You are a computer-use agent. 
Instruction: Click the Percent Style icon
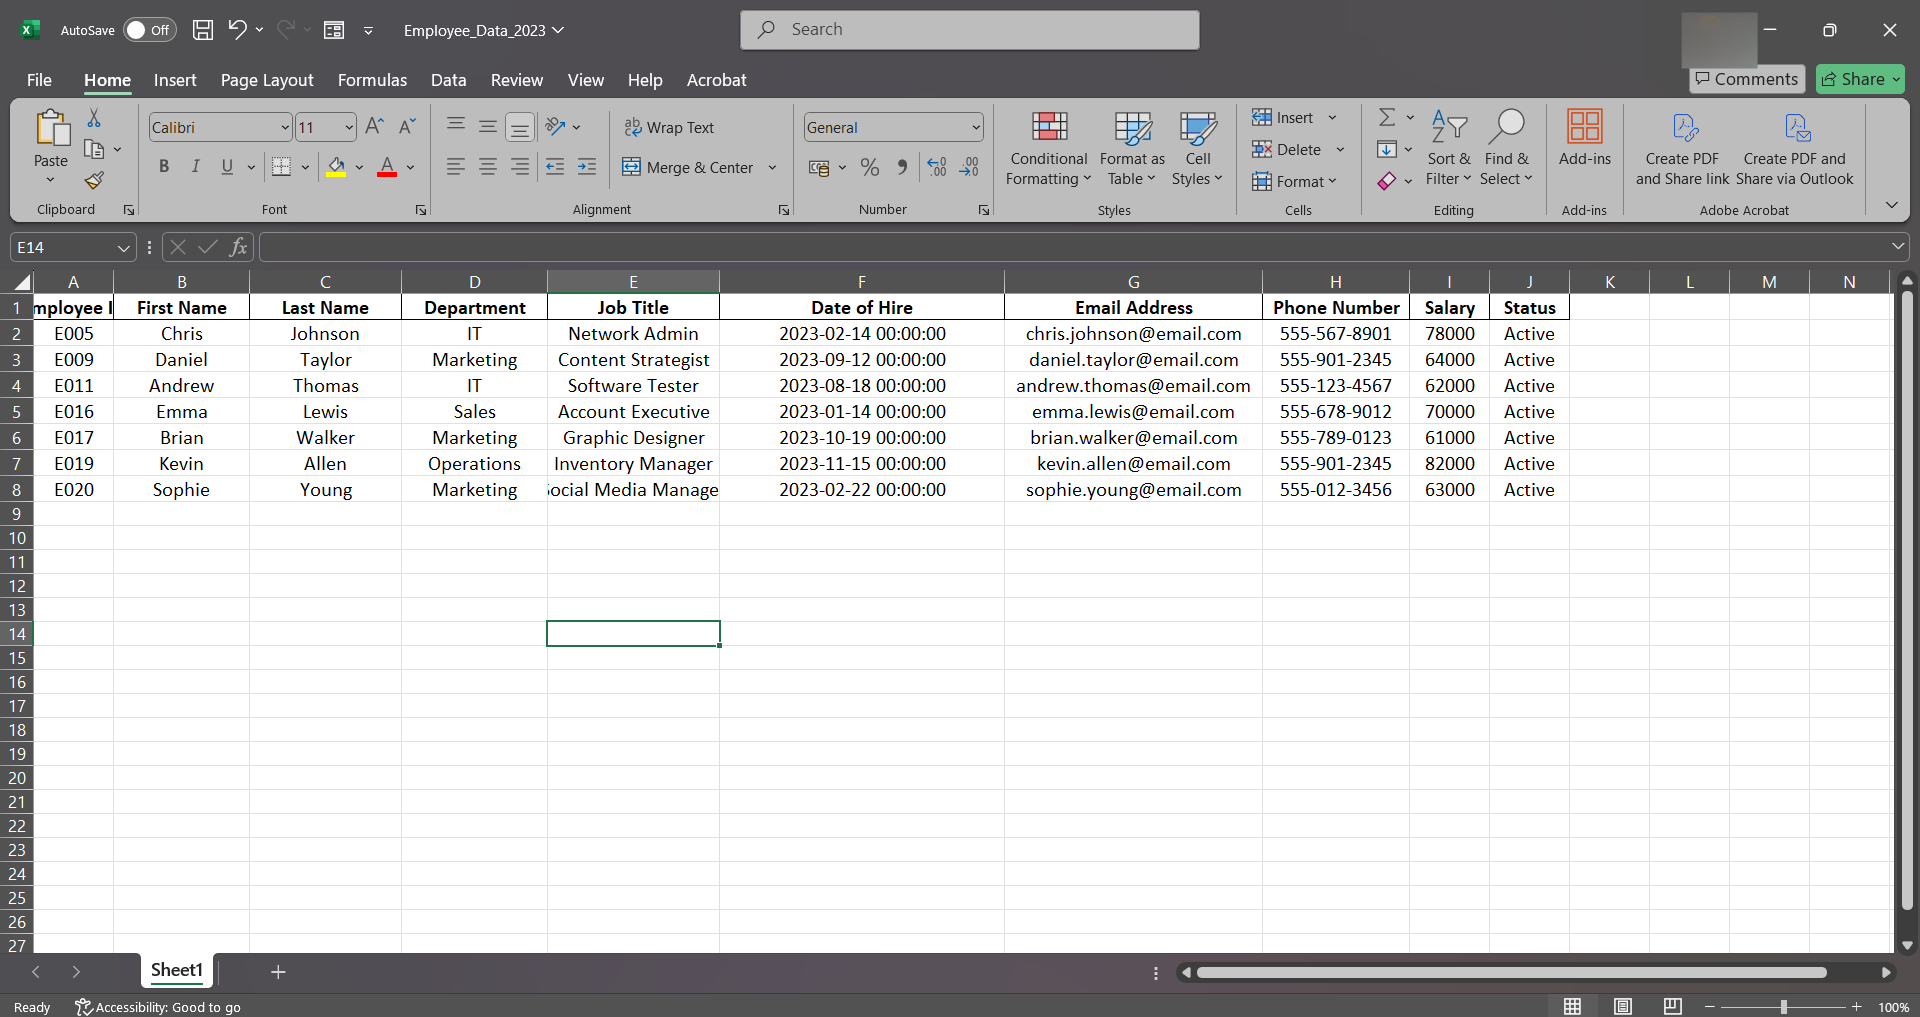click(870, 168)
